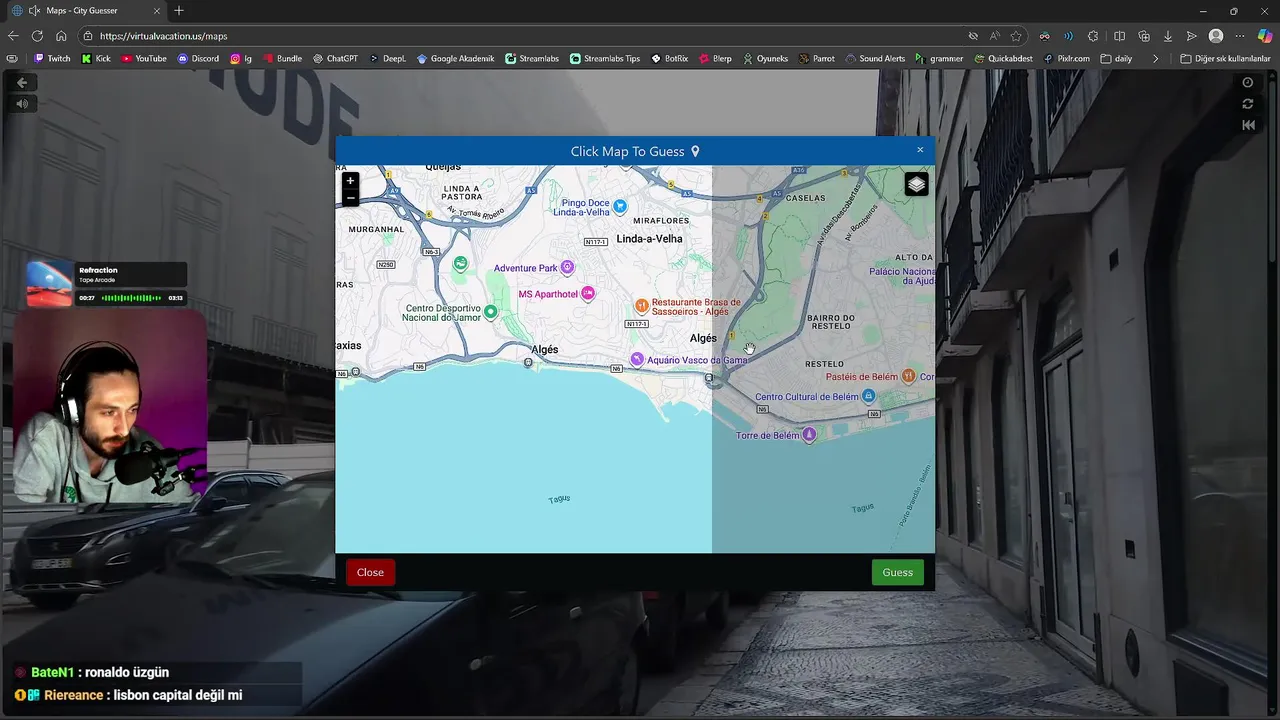
Task: Close the guess map dialog with X
Action: pos(920,150)
